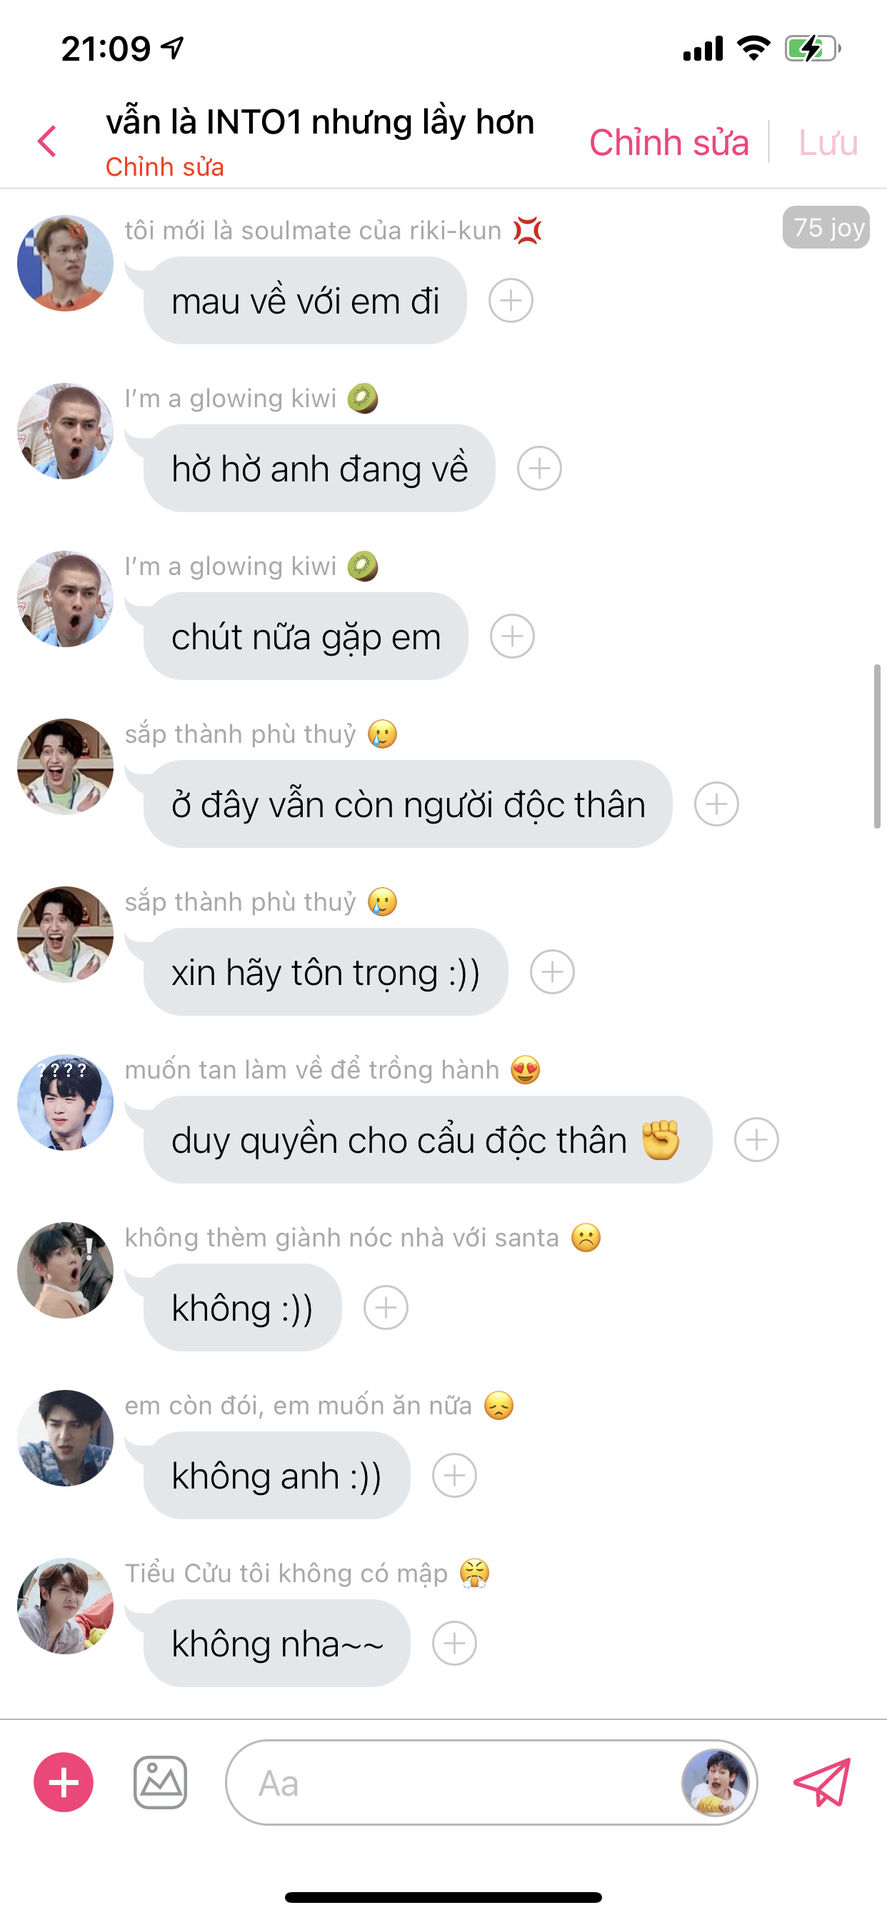Tap plus beside 'ở đây vẫn còn người độc thân'
The height and width of the screenshot is (1920, 887).
point(716,804)
